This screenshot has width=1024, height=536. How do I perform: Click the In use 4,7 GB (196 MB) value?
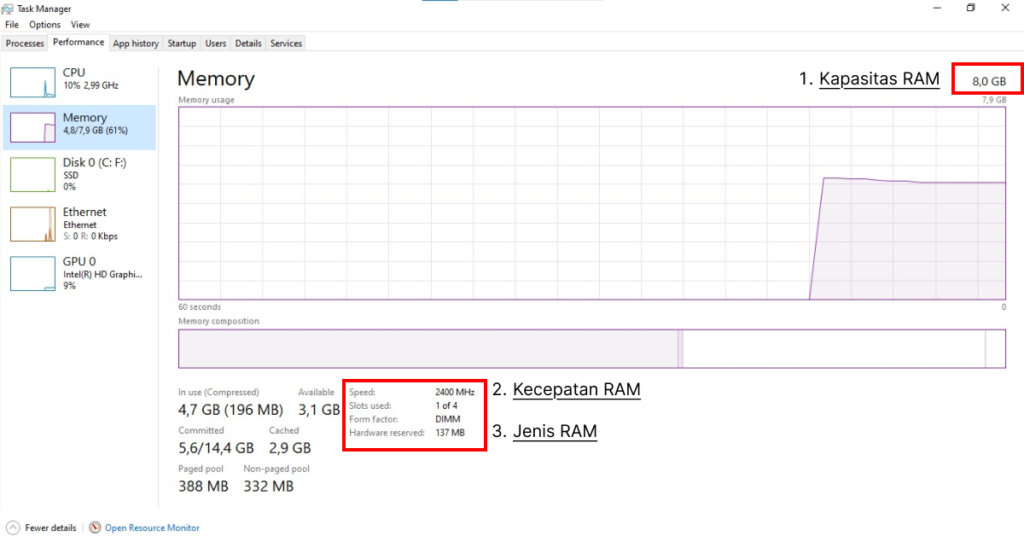point(231,410)
